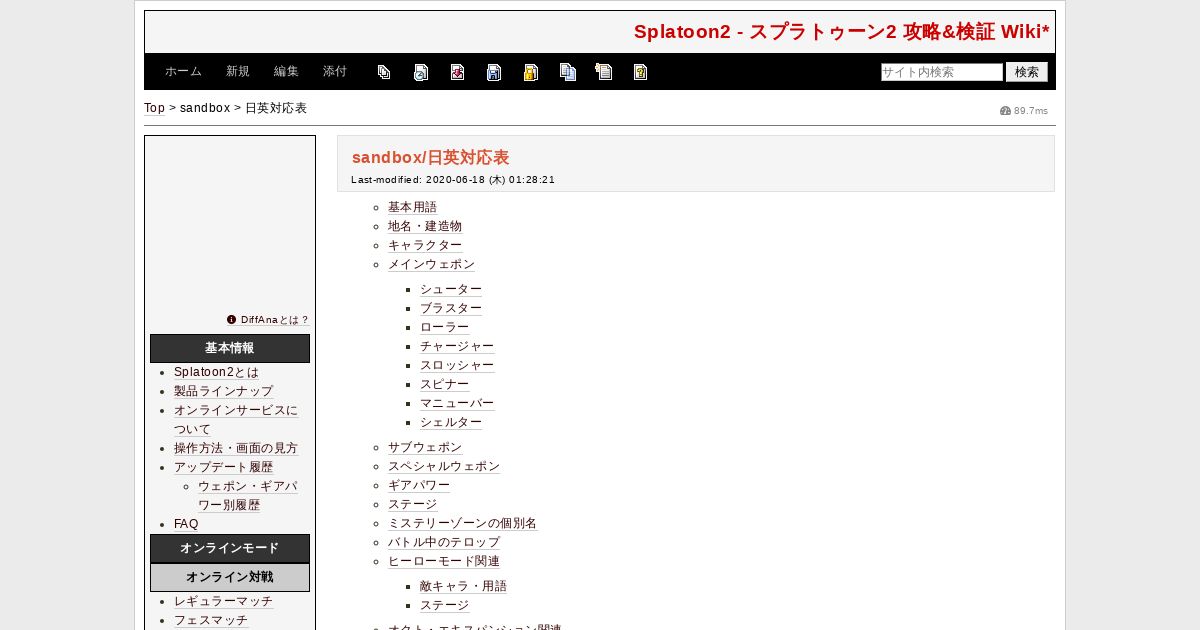Jump to スピナー subsection
1200x630 pixels.
click(444, 384)
